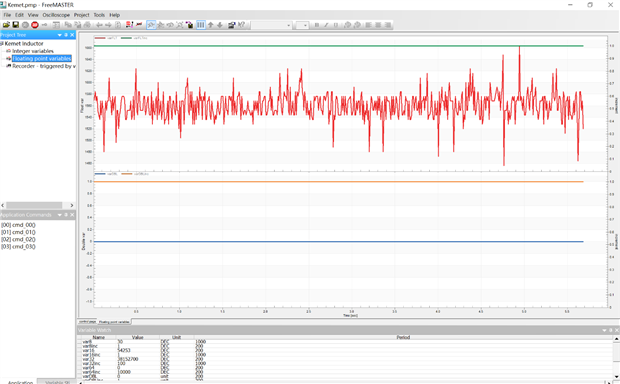Open the Project menu
This screenshot has width=620, height=384.
tap(81, 15)
